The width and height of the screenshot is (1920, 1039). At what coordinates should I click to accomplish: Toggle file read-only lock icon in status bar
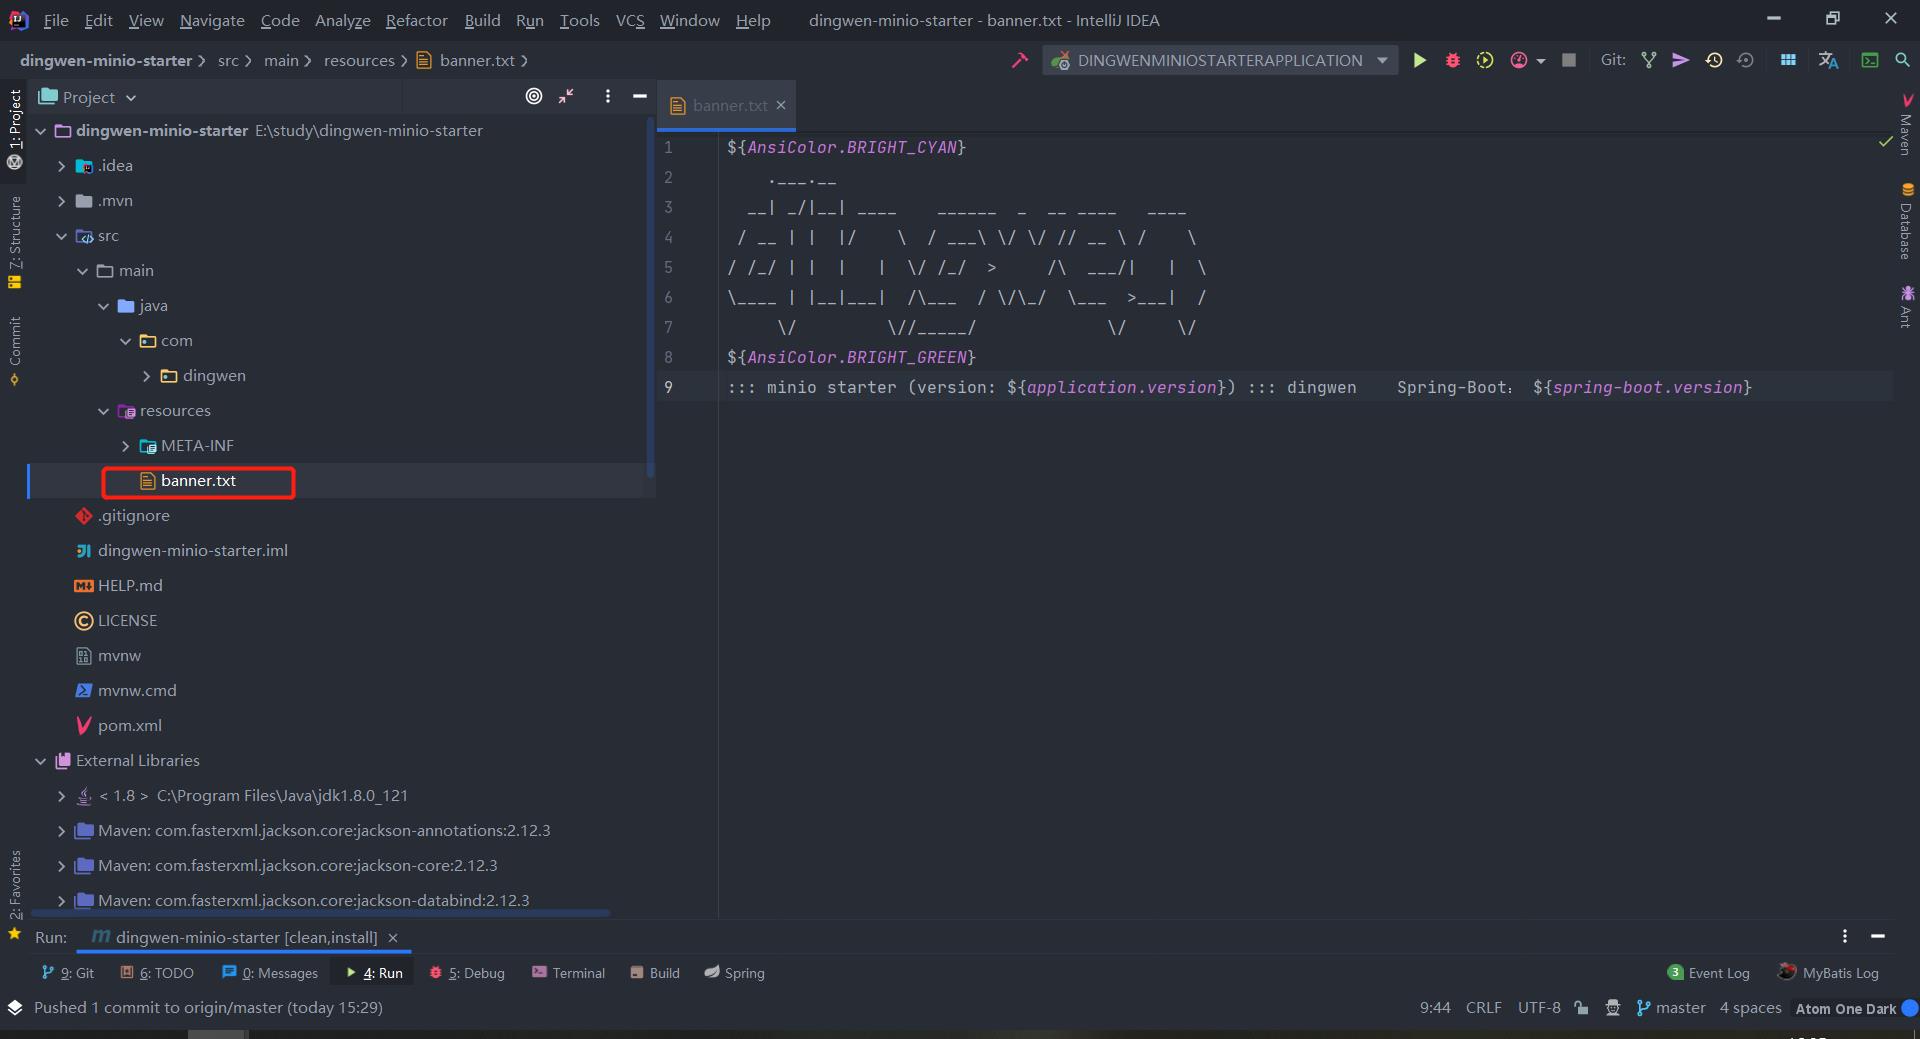tap(1581, 1007)
